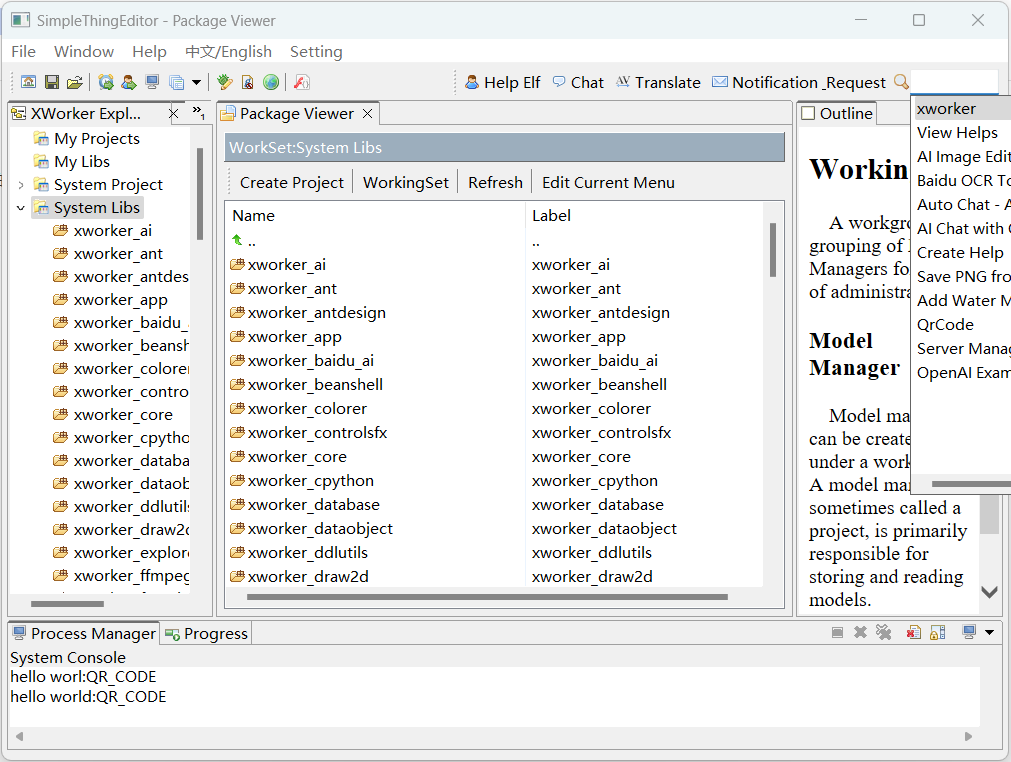Click the green globe toolbar icon
1011x762 pixels.
[271, 82]
